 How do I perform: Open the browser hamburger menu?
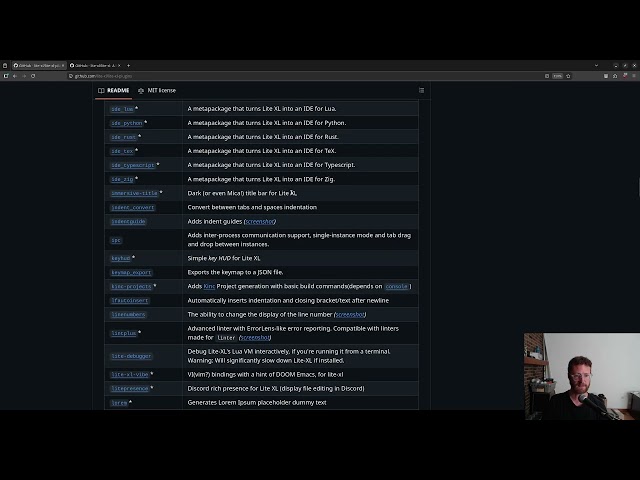pyautogui.click(x=634, y=76)
